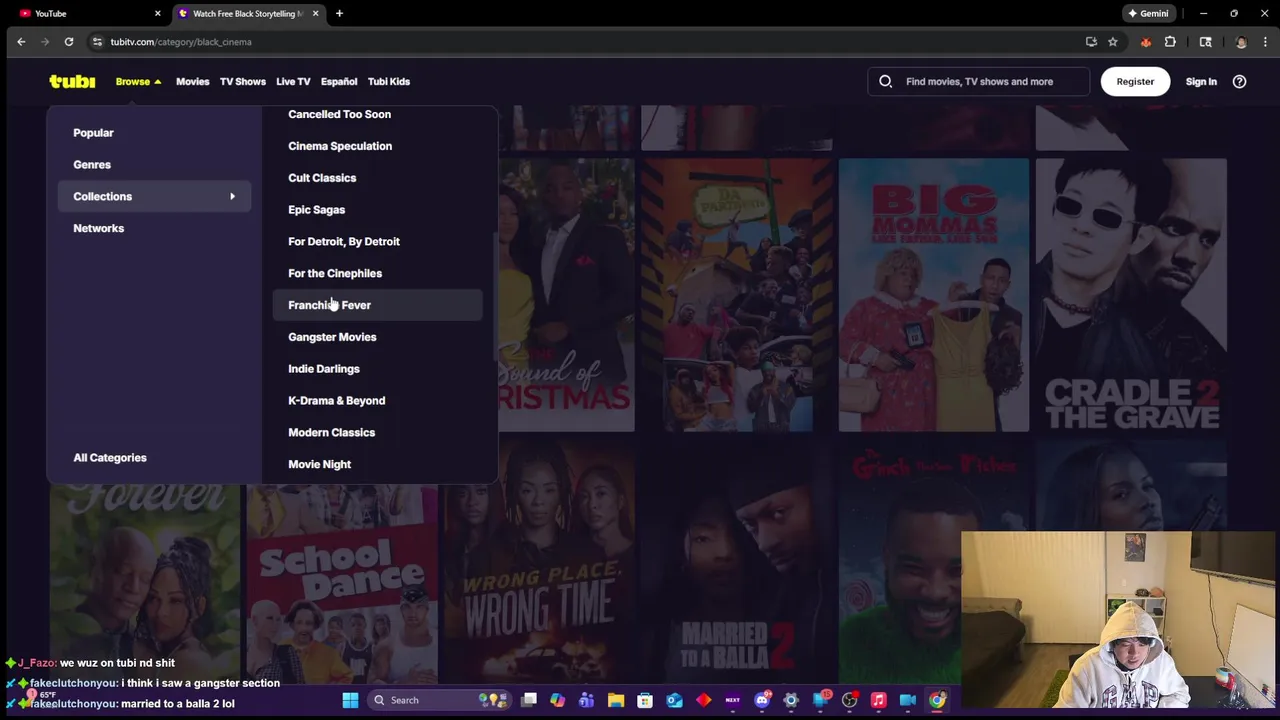Collapse the Browse dropdown menu
The width and height of the screenshot is (1280, 720).
click(138, 82)
